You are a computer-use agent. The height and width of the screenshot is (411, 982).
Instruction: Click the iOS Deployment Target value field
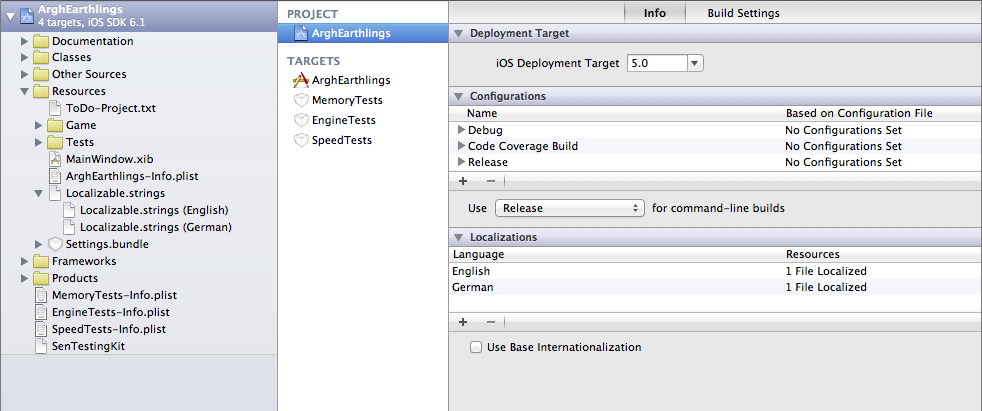pyautogui.click(x=658, y=63)
